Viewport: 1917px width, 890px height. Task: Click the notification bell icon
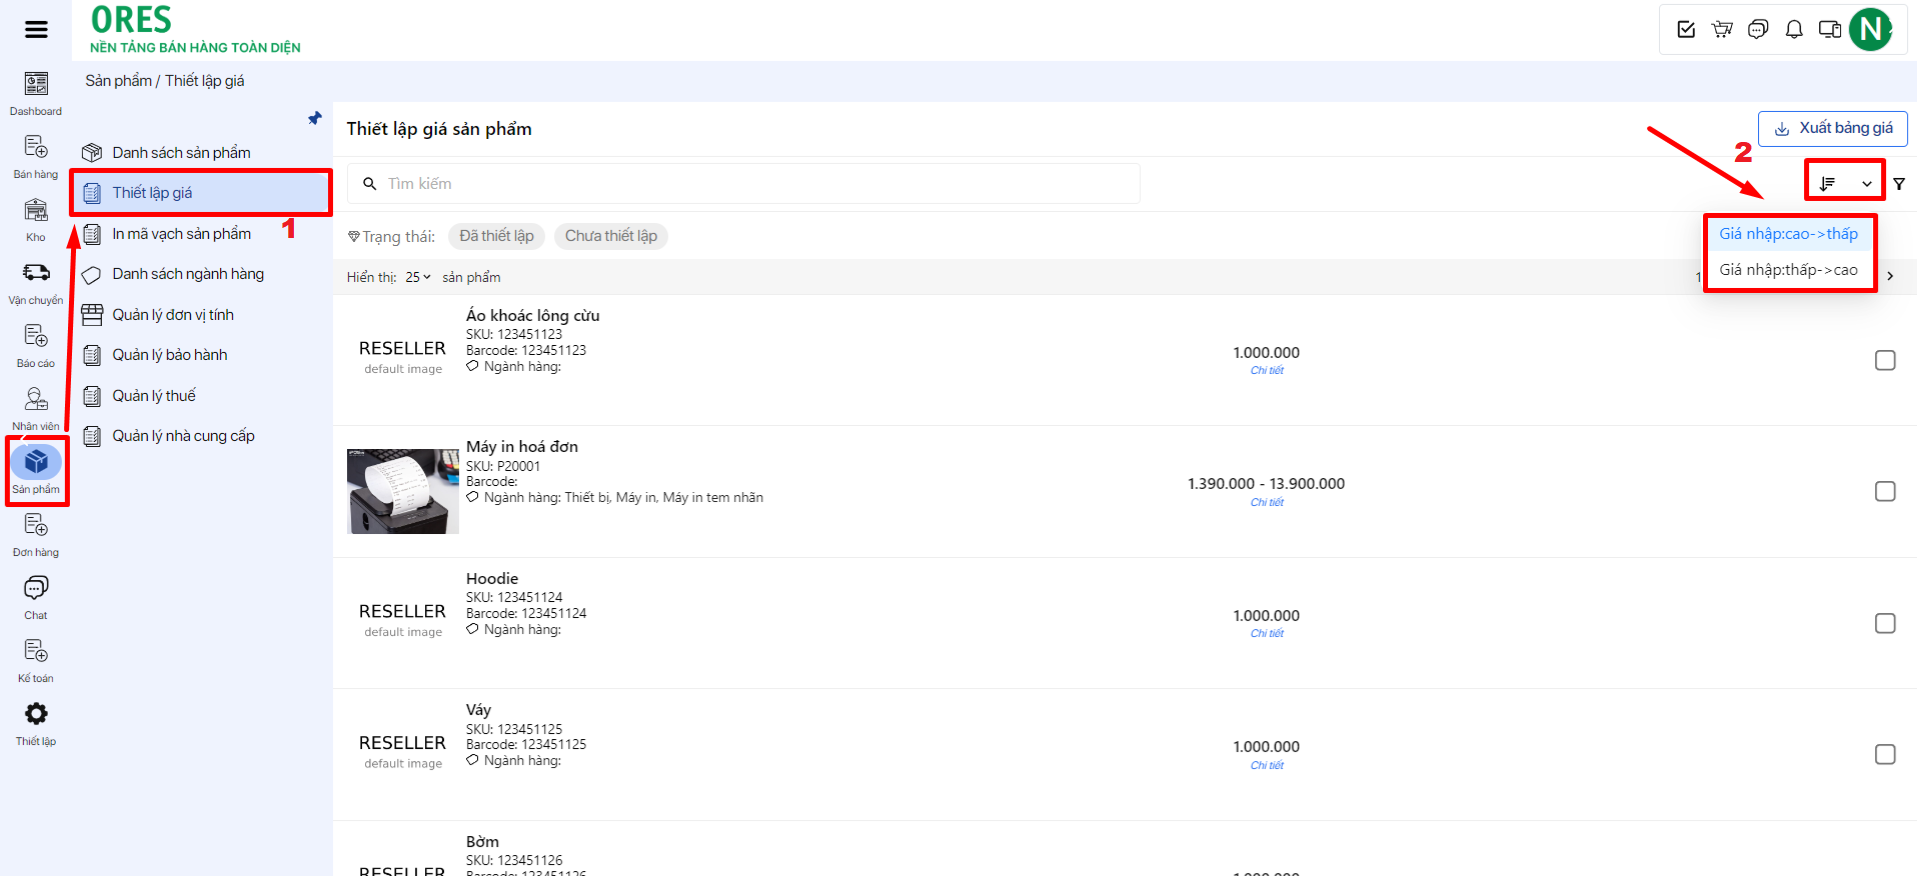[x=1794, y=29]
